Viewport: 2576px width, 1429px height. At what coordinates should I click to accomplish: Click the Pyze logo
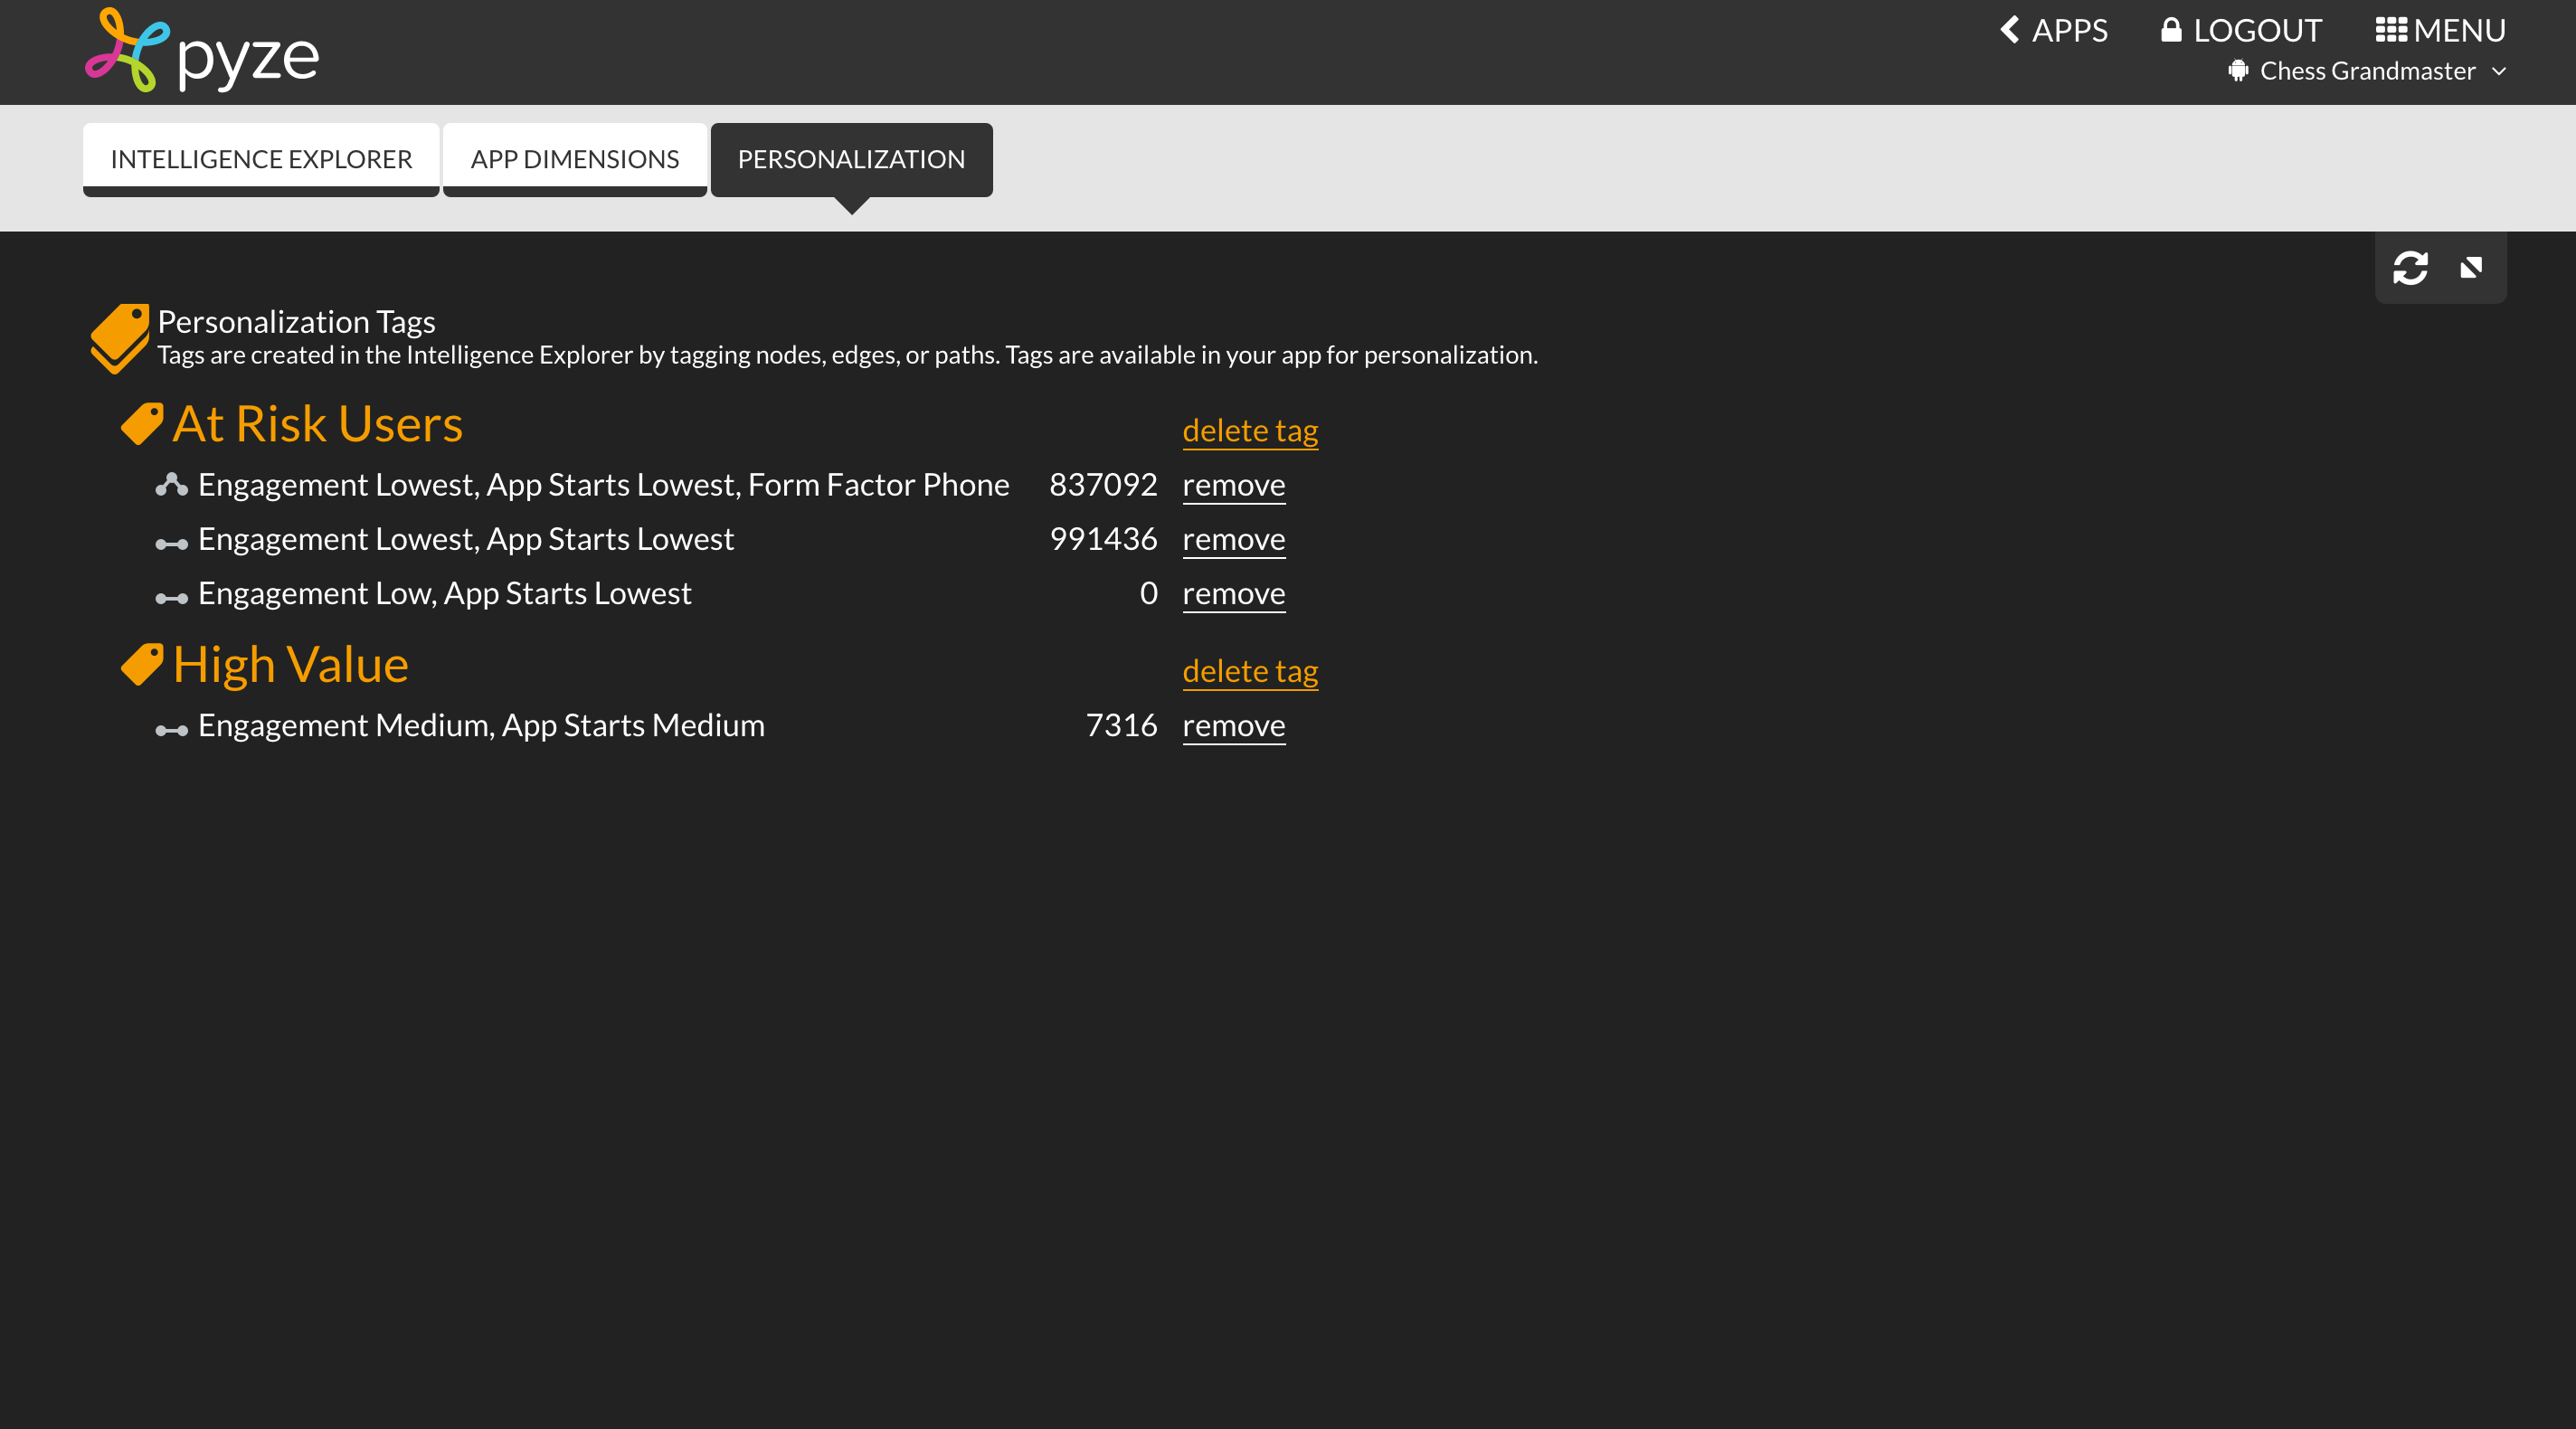pos(202,52)
